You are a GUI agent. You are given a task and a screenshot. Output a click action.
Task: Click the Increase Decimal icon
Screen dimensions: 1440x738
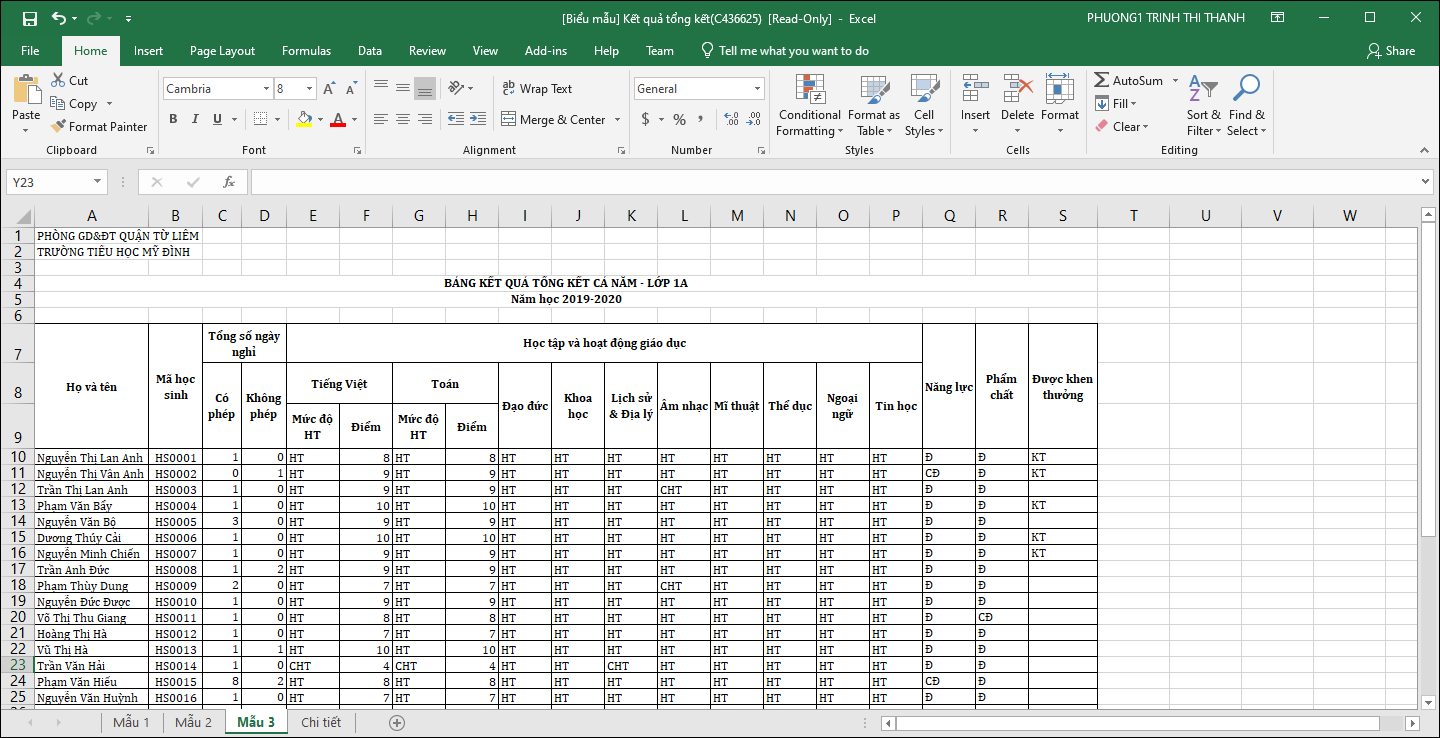click(731, 120)
